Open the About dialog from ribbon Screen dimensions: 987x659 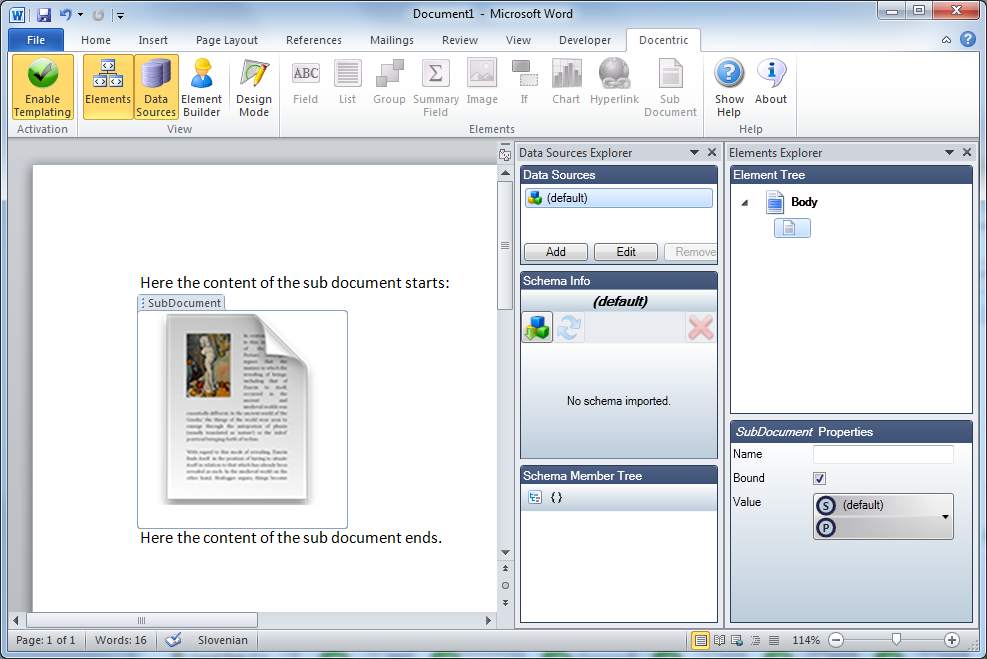(x=771, y=82)
